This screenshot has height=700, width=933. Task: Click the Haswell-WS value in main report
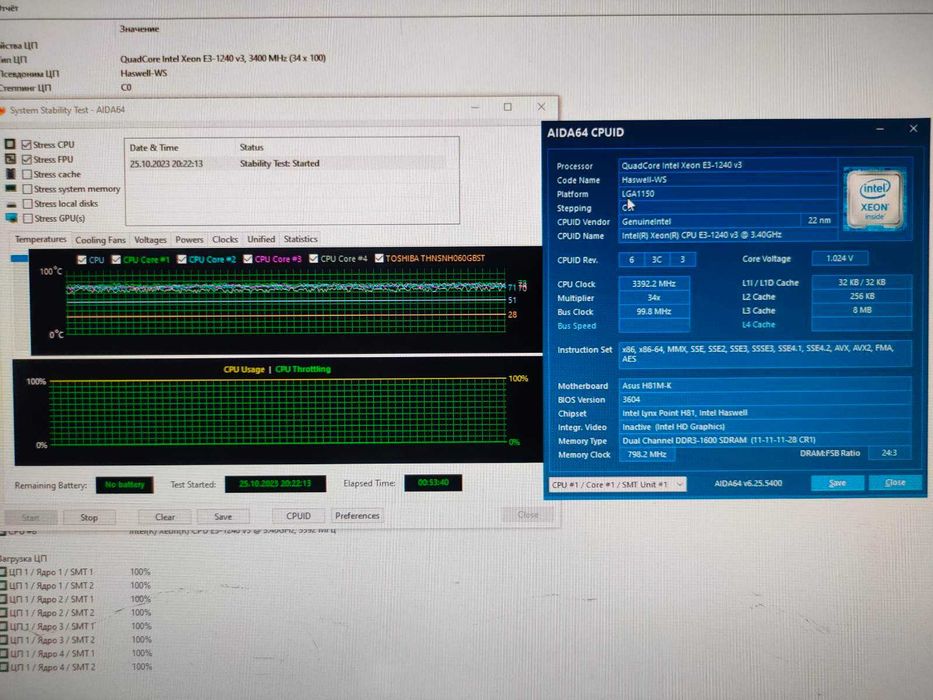[143, 73]
